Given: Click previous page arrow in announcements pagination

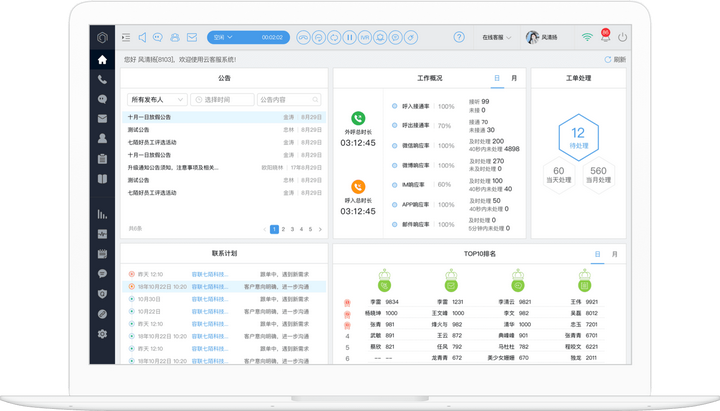Looking at the screenshot, I should 265,229.
